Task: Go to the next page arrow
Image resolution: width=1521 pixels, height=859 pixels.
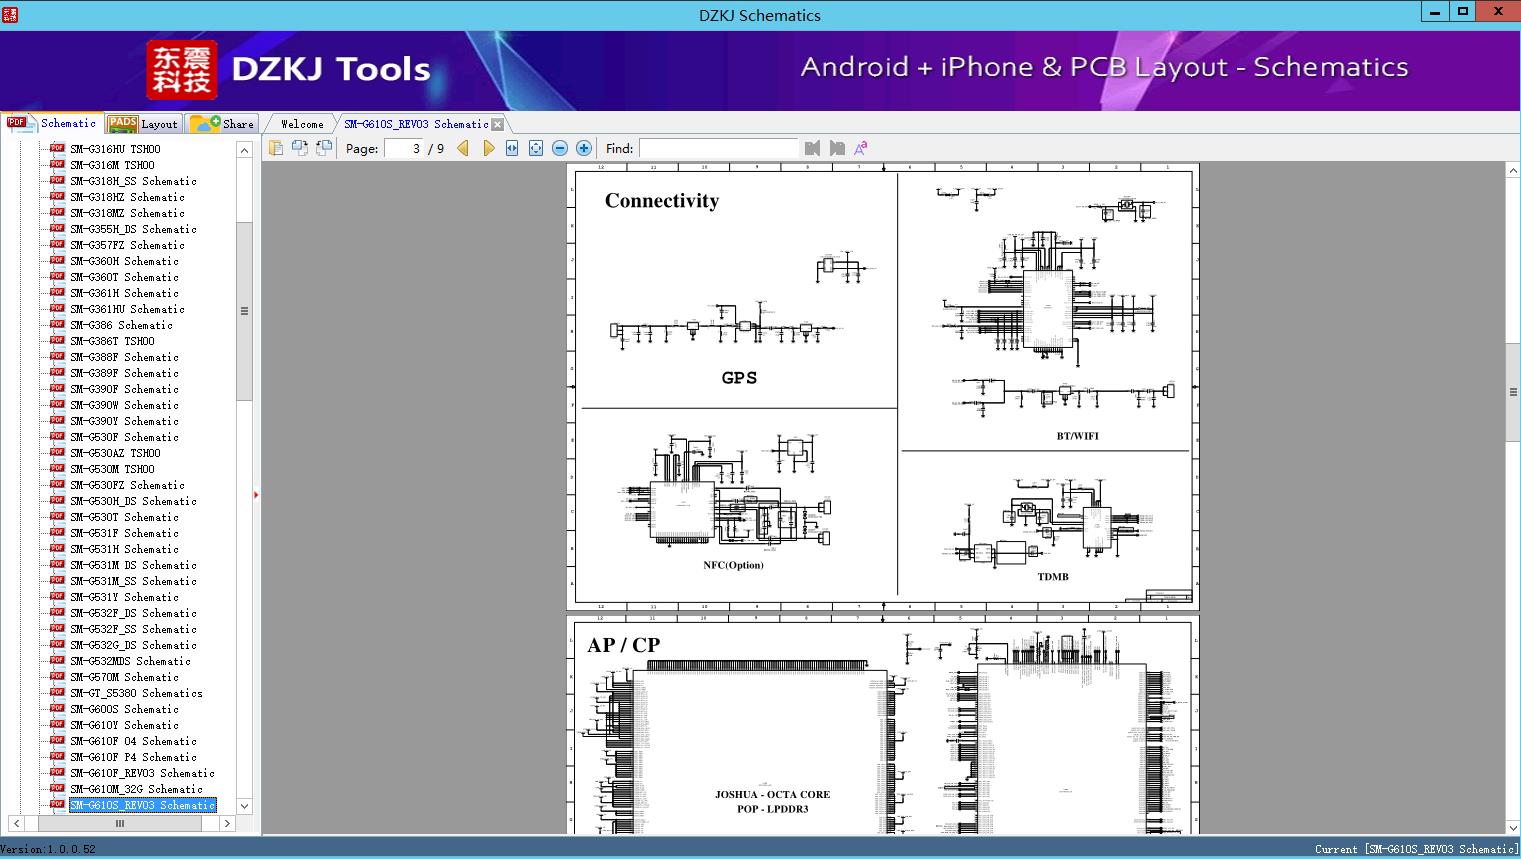Action: pos(488,148)
